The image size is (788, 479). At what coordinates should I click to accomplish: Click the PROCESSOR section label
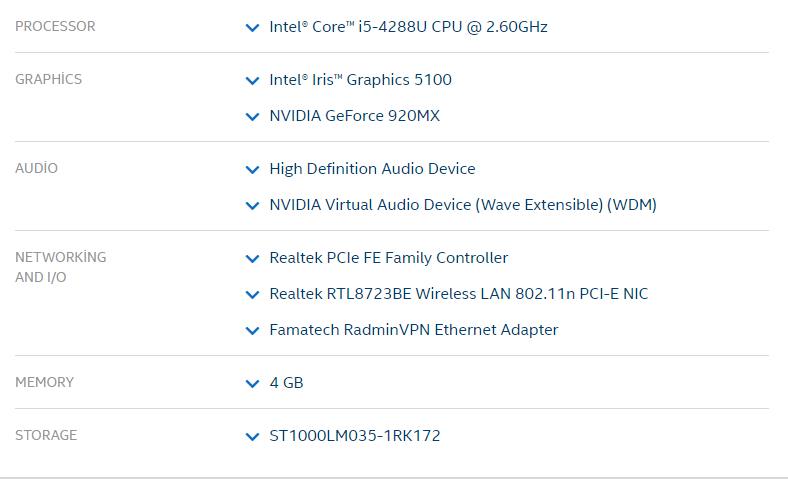tap(55, 27)
